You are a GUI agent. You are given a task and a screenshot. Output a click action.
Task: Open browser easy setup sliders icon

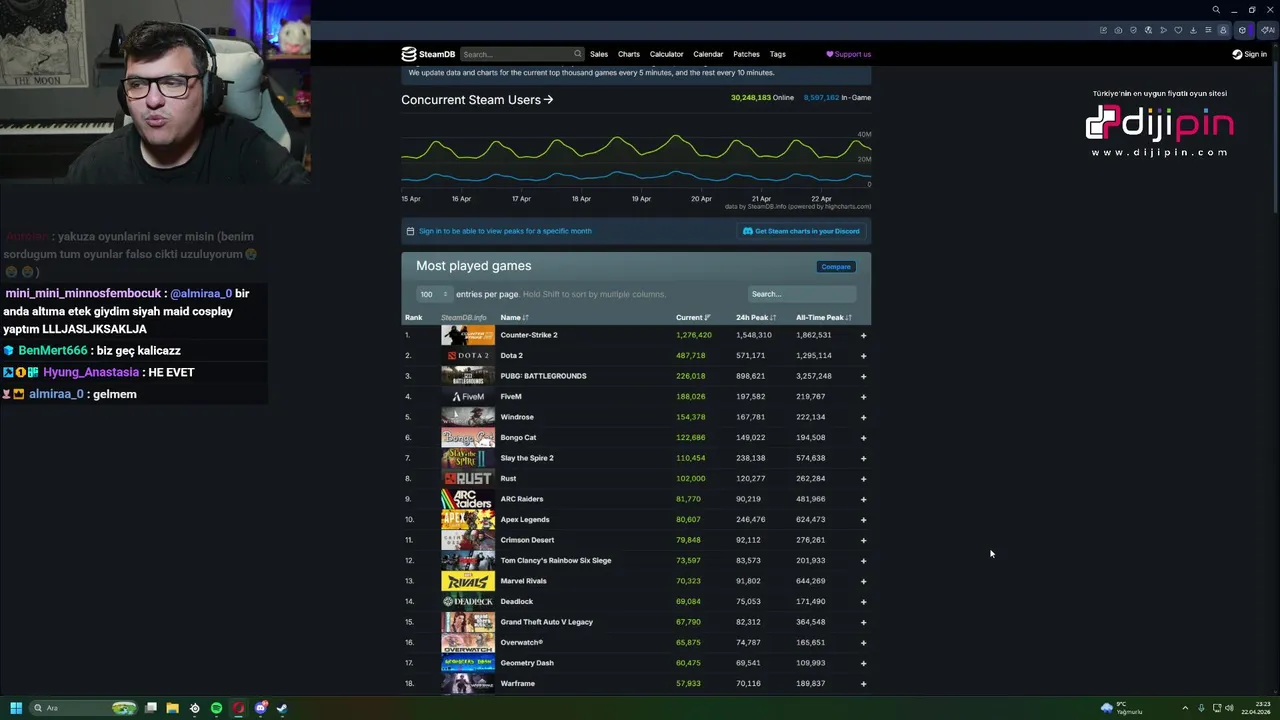click(1208, 30)
